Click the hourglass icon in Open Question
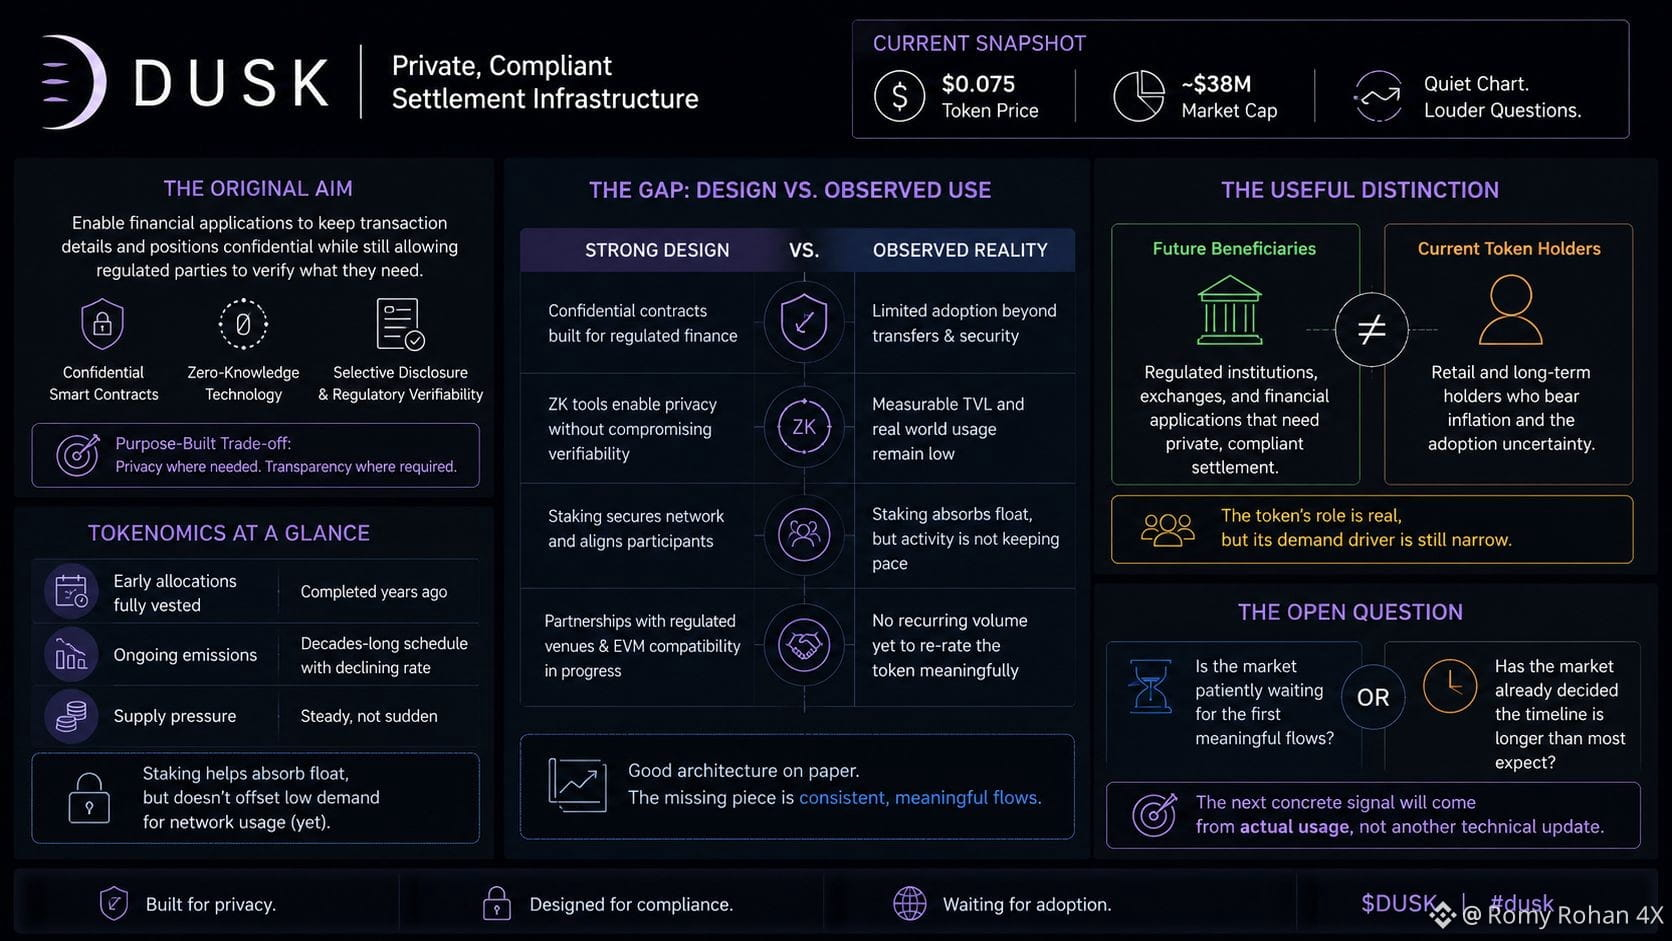The height and width of the screenshot is (941, 1672). coord(1150,686)
